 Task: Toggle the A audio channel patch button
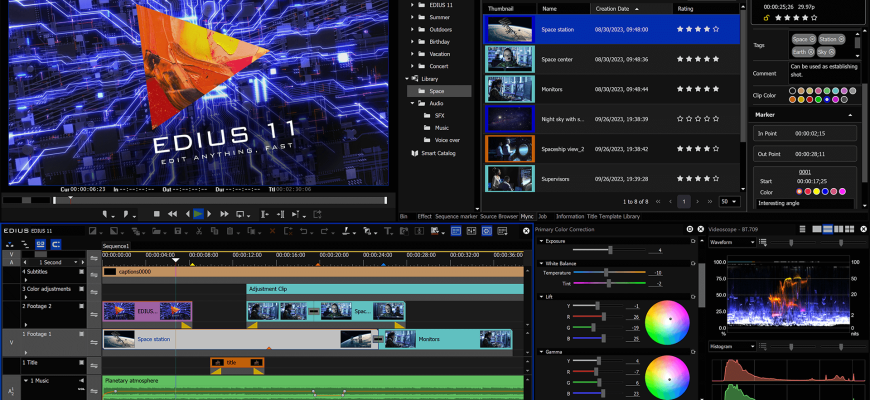click(11, 262)
